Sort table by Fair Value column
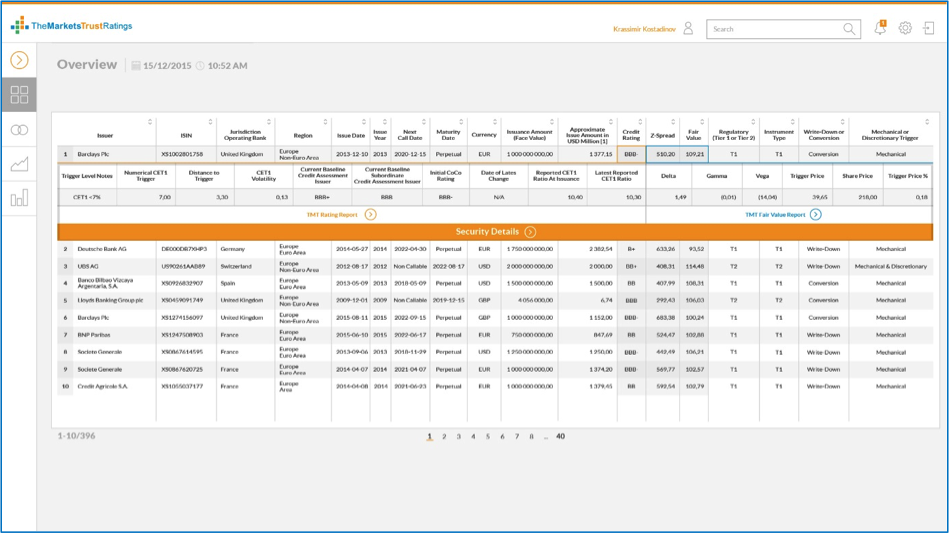The image size is (949, 533). [x=702, y=122]
